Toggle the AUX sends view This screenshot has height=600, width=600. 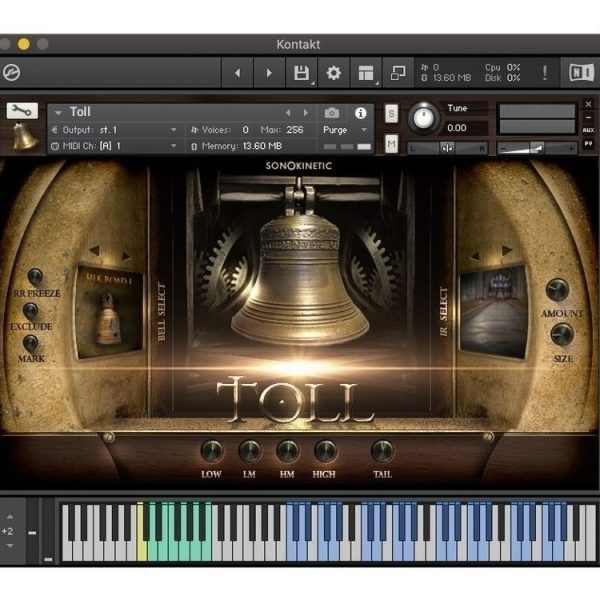click(588, 130)
